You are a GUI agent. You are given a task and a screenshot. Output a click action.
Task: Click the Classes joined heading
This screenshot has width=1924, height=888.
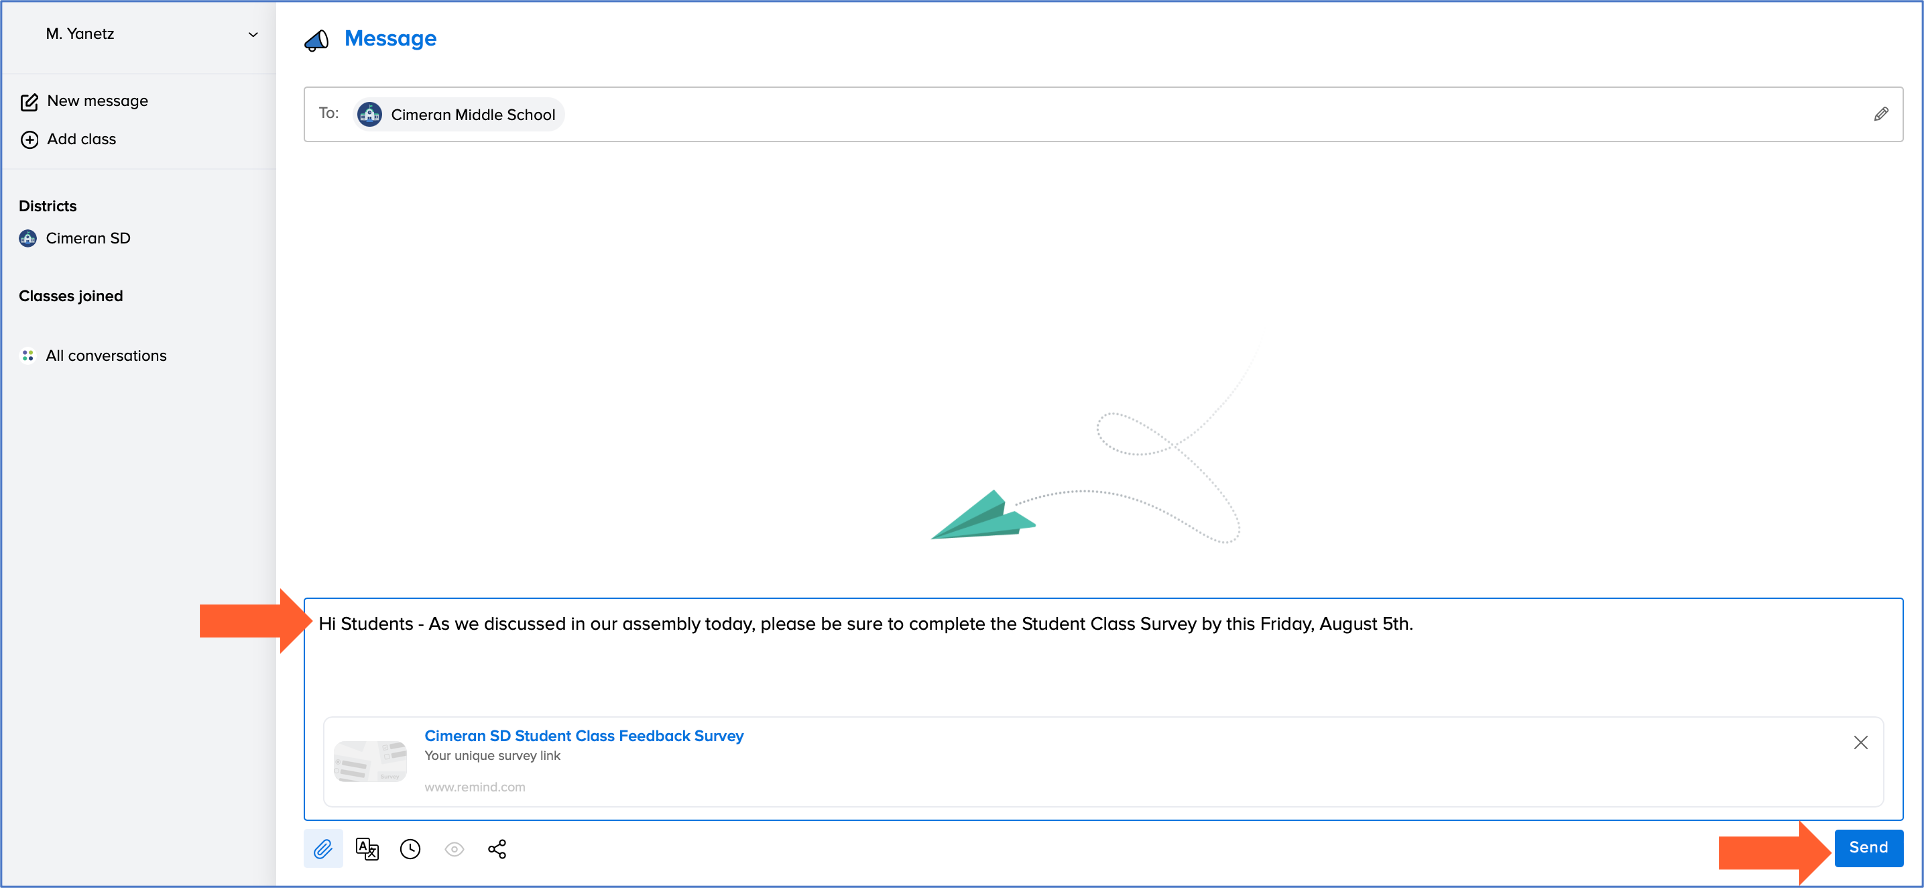(71, 296)
